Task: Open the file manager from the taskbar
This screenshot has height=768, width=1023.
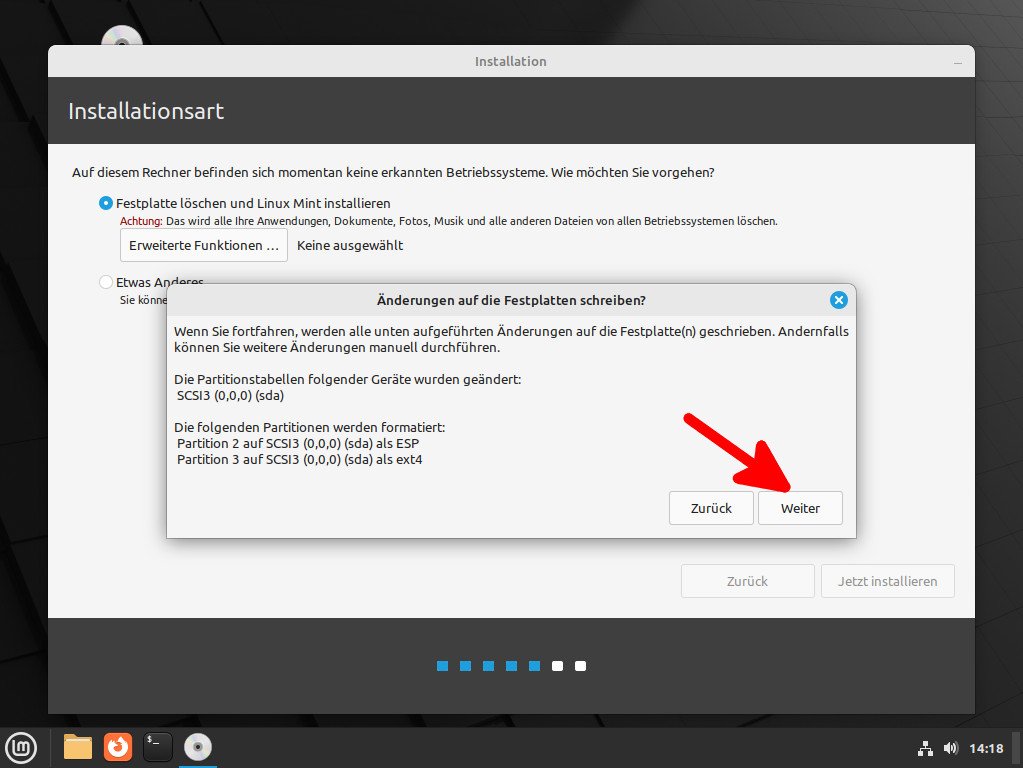Action: pyautogui.click(x=77, y=747)
